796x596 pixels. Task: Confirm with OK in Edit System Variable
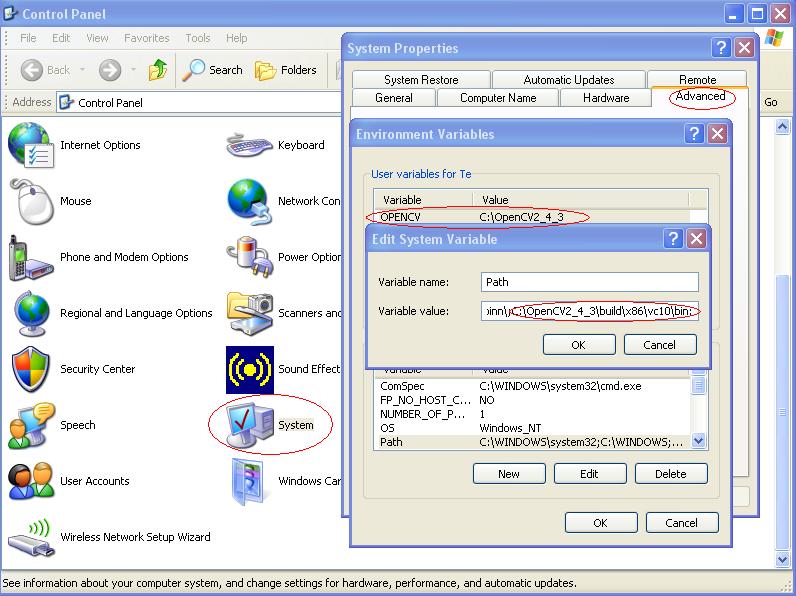(579, 345)
